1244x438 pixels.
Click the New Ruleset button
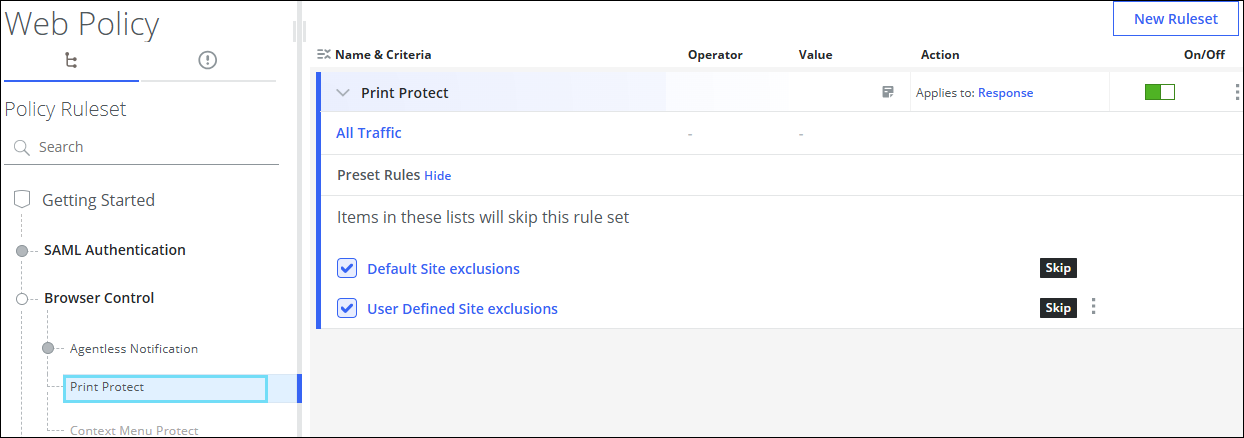click(1175, 19)
